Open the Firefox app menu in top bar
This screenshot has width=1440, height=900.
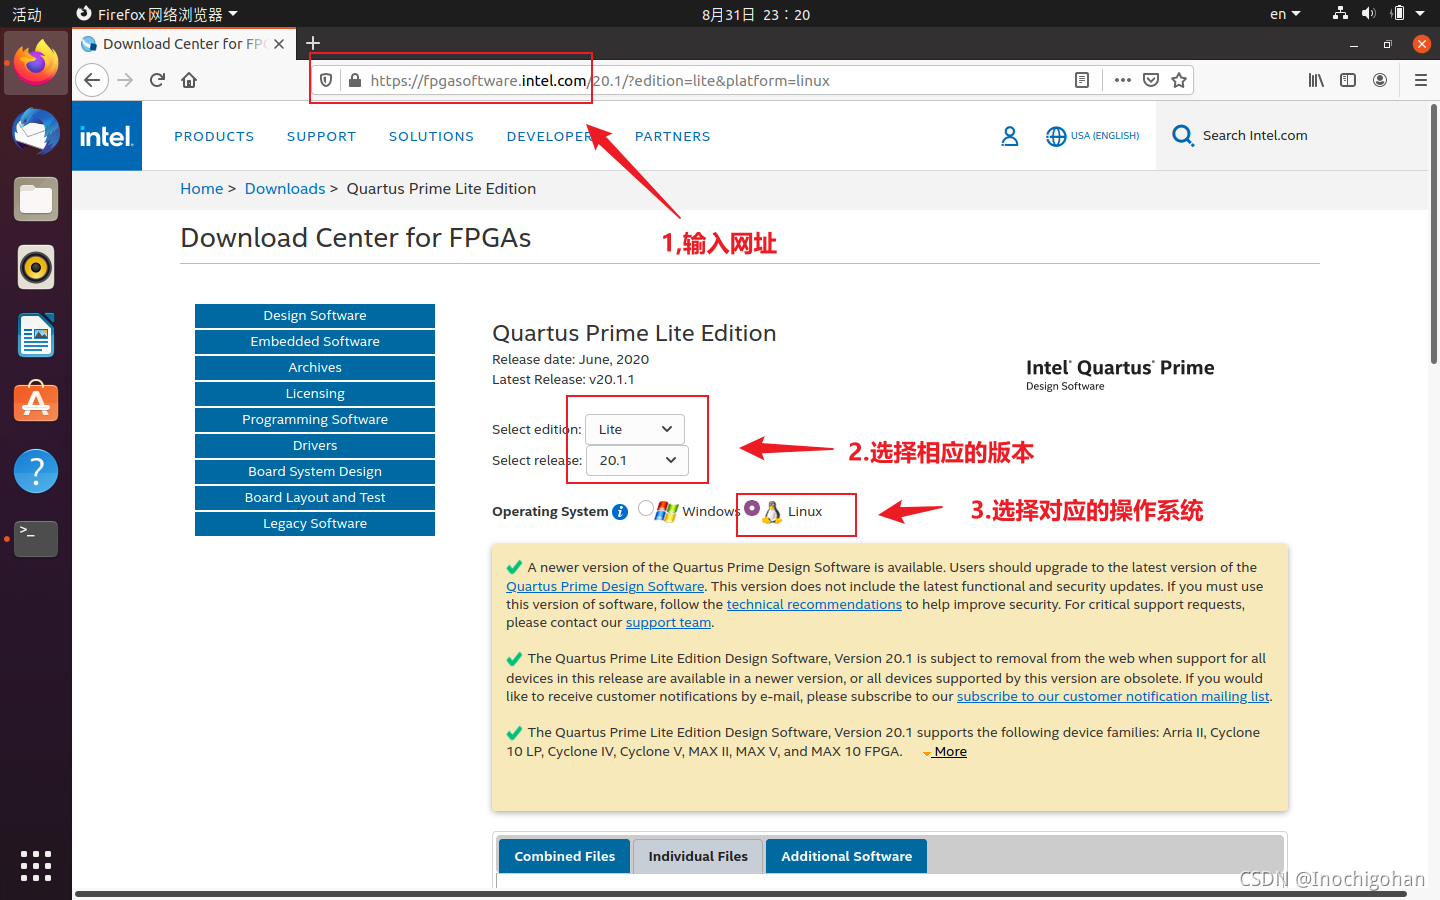click(x=157, y=14)
